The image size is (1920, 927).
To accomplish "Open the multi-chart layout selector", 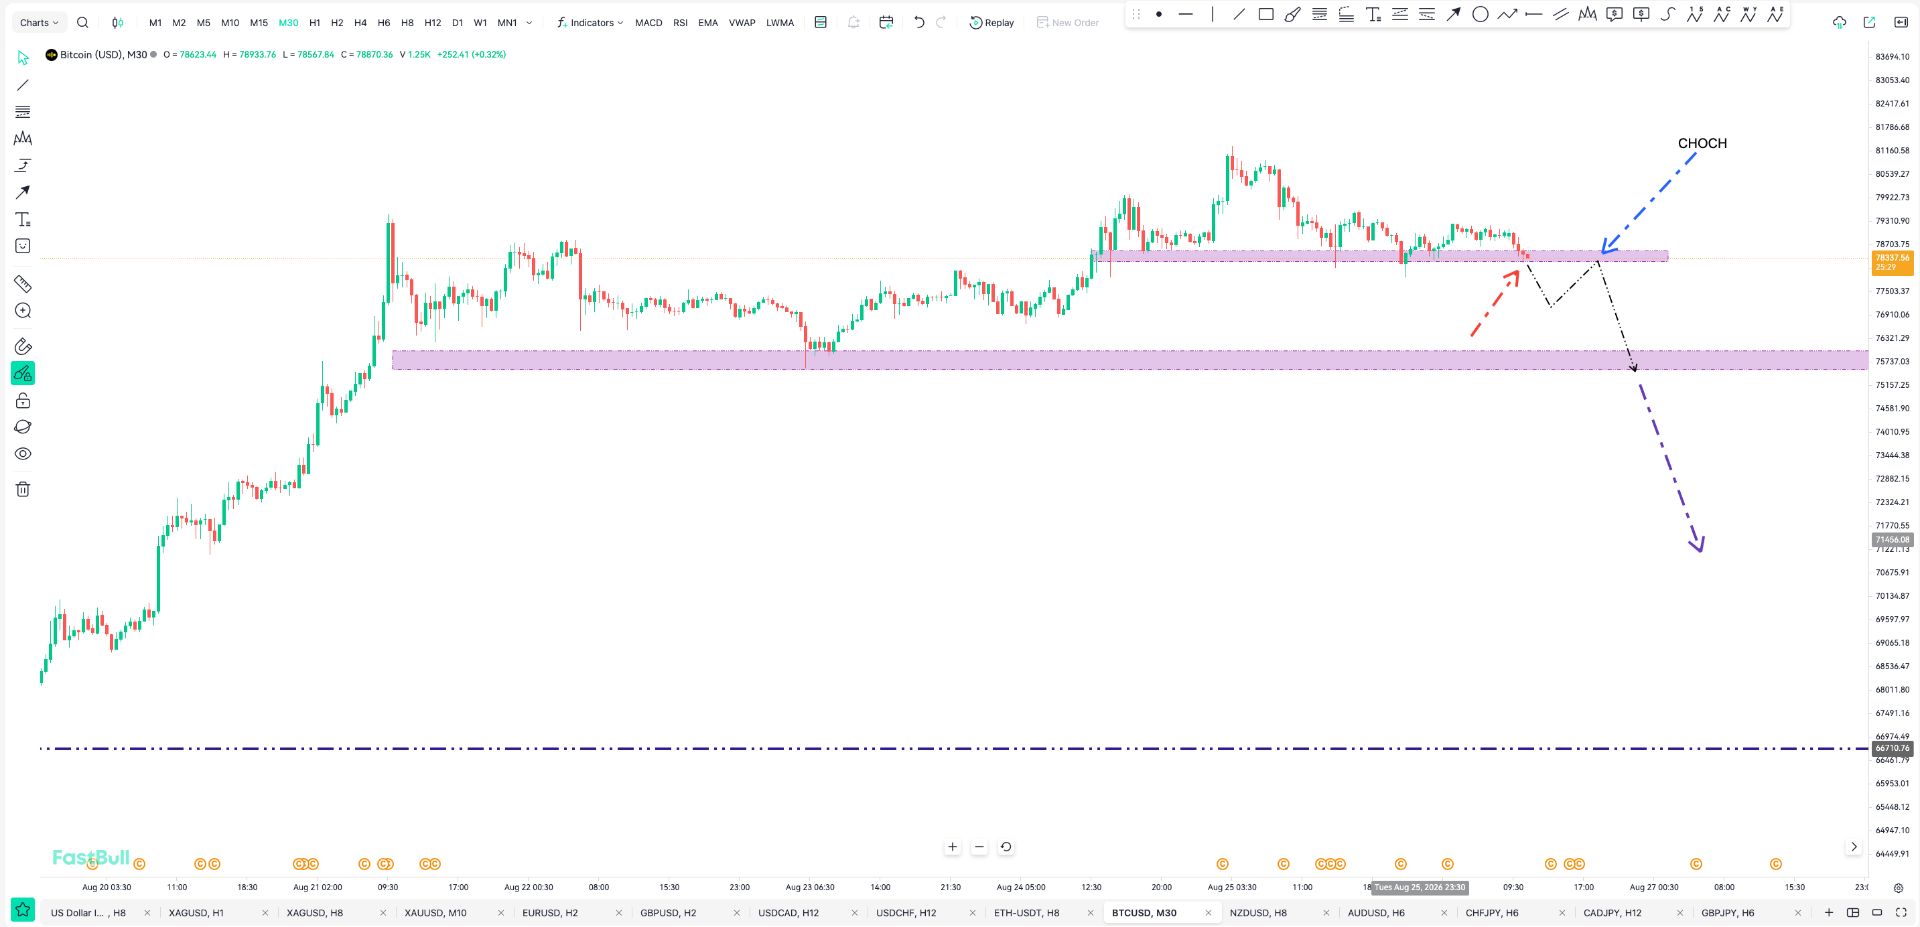I will tap(1853, 912).
